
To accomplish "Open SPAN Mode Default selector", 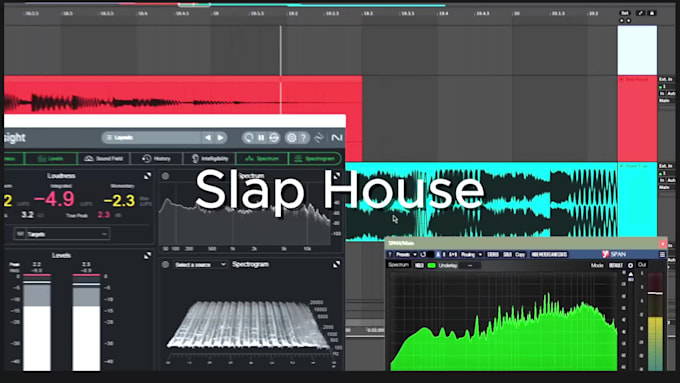I will (615, 265).
